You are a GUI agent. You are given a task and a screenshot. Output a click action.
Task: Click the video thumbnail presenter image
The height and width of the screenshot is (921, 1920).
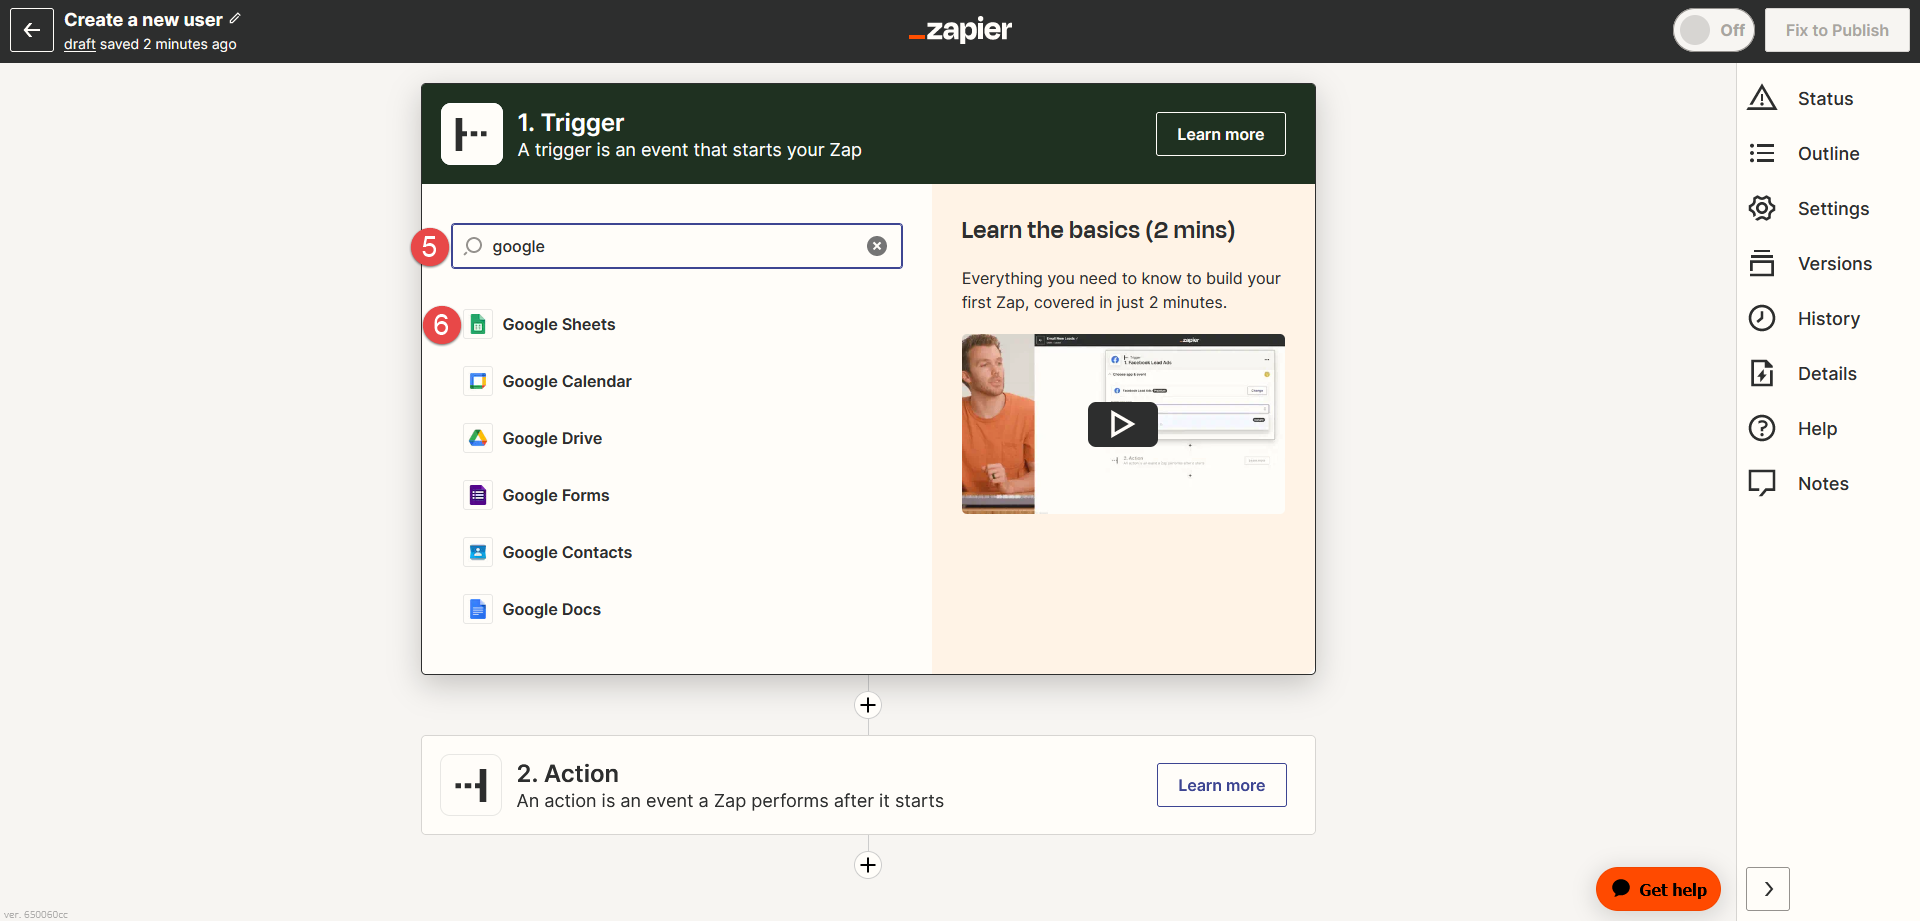click(998, 424)
